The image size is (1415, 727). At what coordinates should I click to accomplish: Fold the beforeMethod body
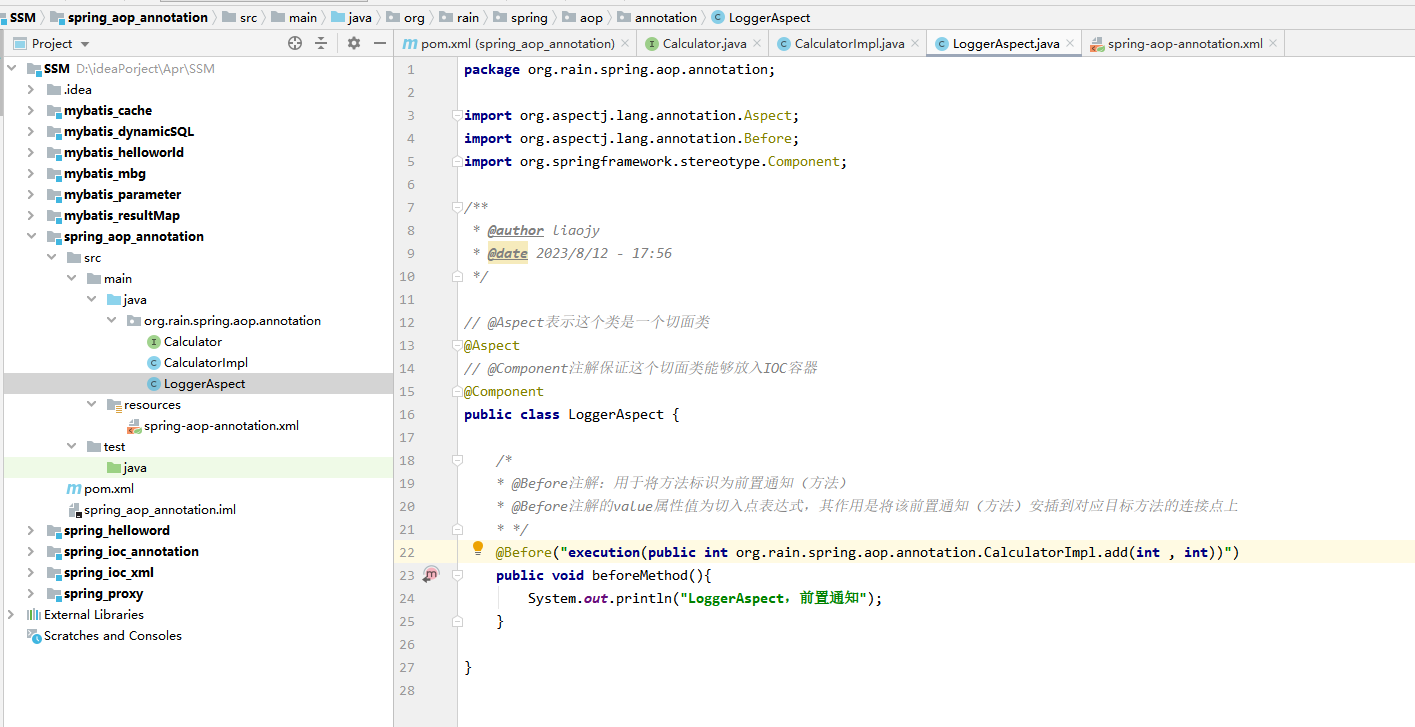457,575
